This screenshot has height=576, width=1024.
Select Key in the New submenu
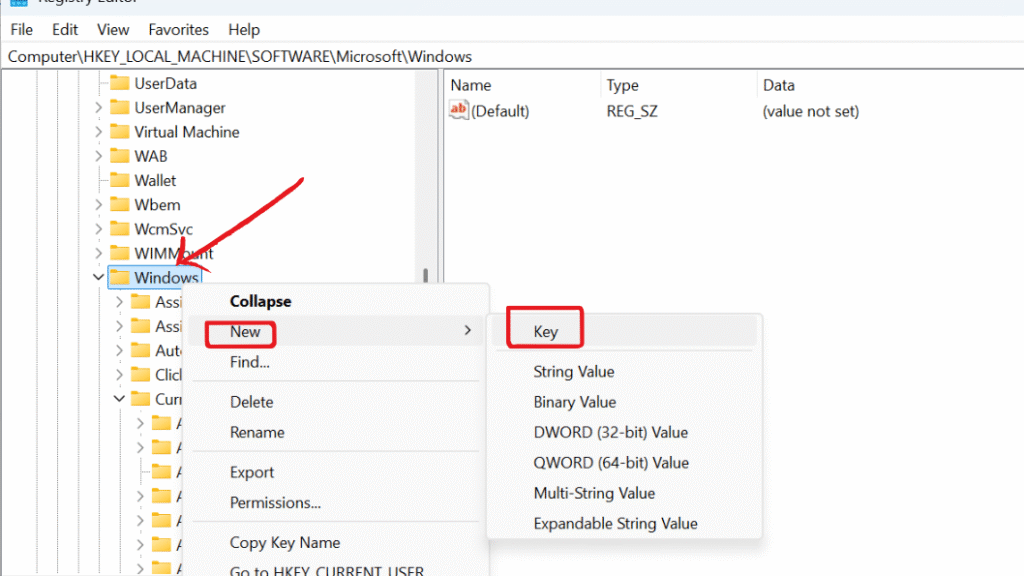click(626, 332)
